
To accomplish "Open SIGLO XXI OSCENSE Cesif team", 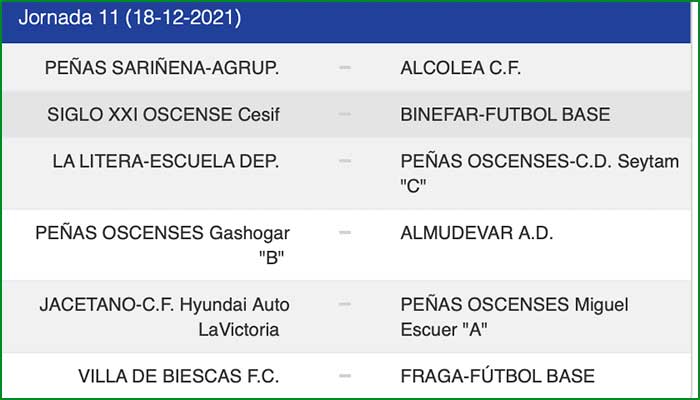I will 164,114.
